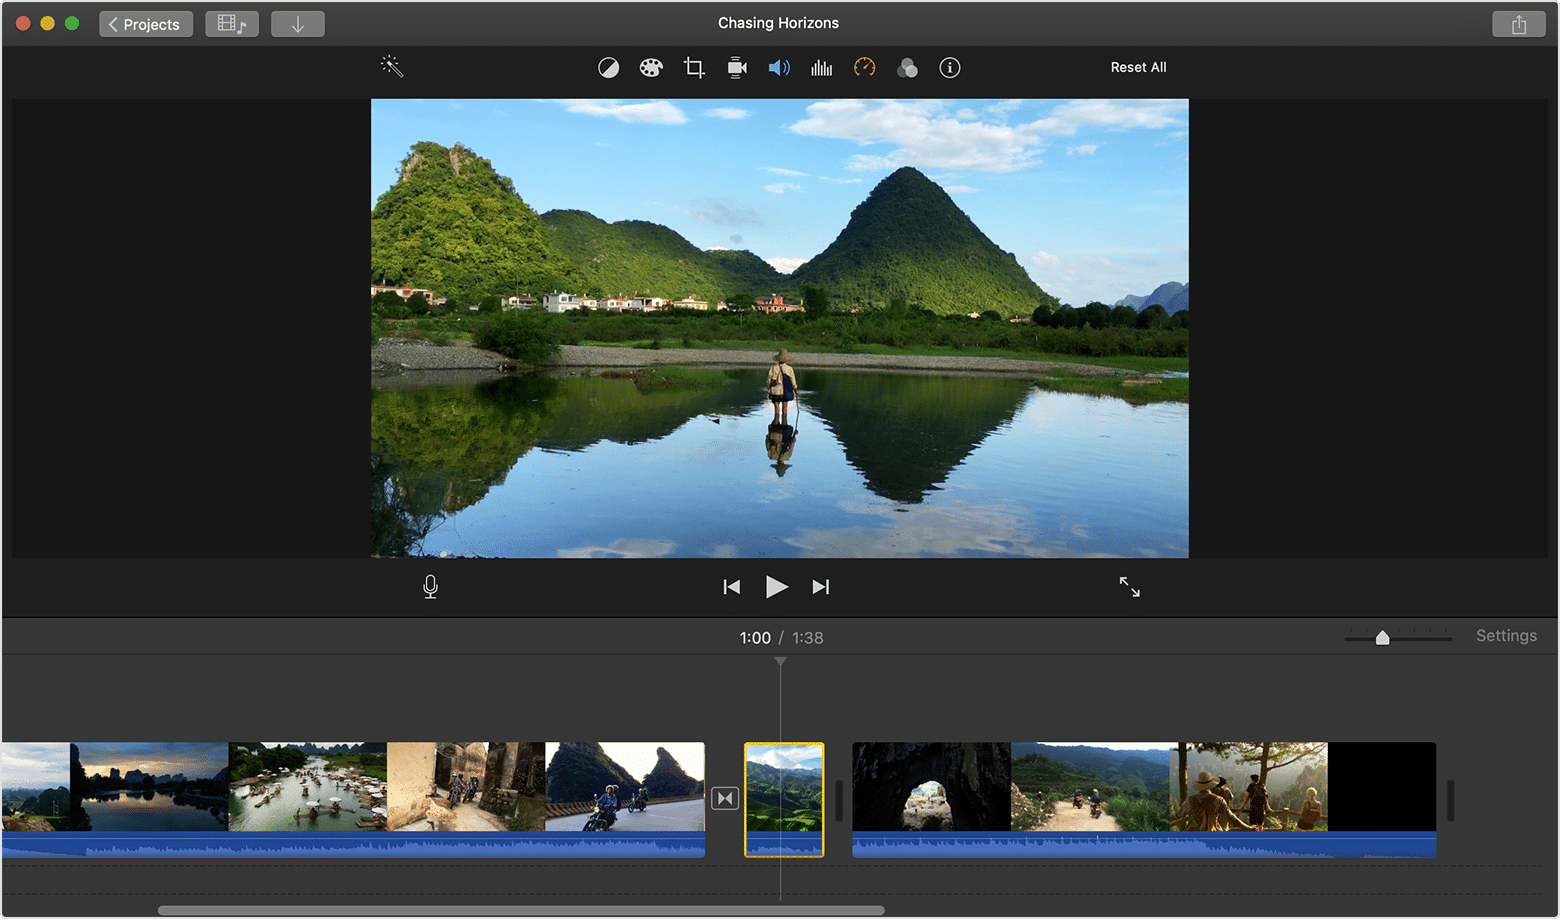Screen dimensions: 1560x920
Task: Click the Share button
Action: 1519,23
